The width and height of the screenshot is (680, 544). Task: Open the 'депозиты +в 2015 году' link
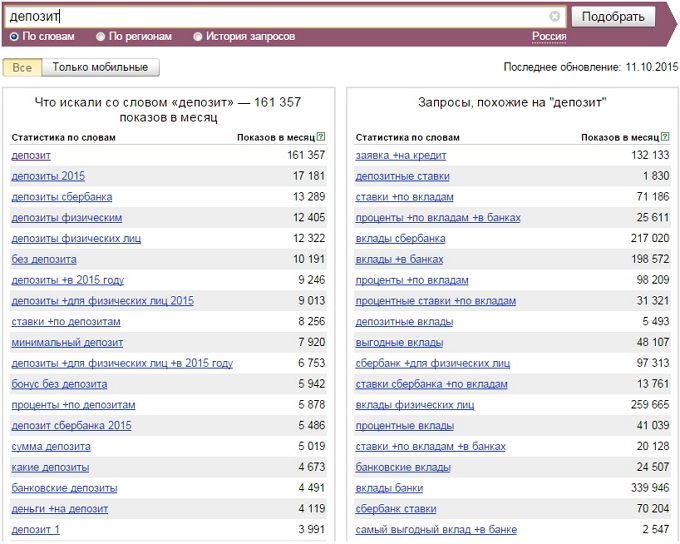[68, 280]
